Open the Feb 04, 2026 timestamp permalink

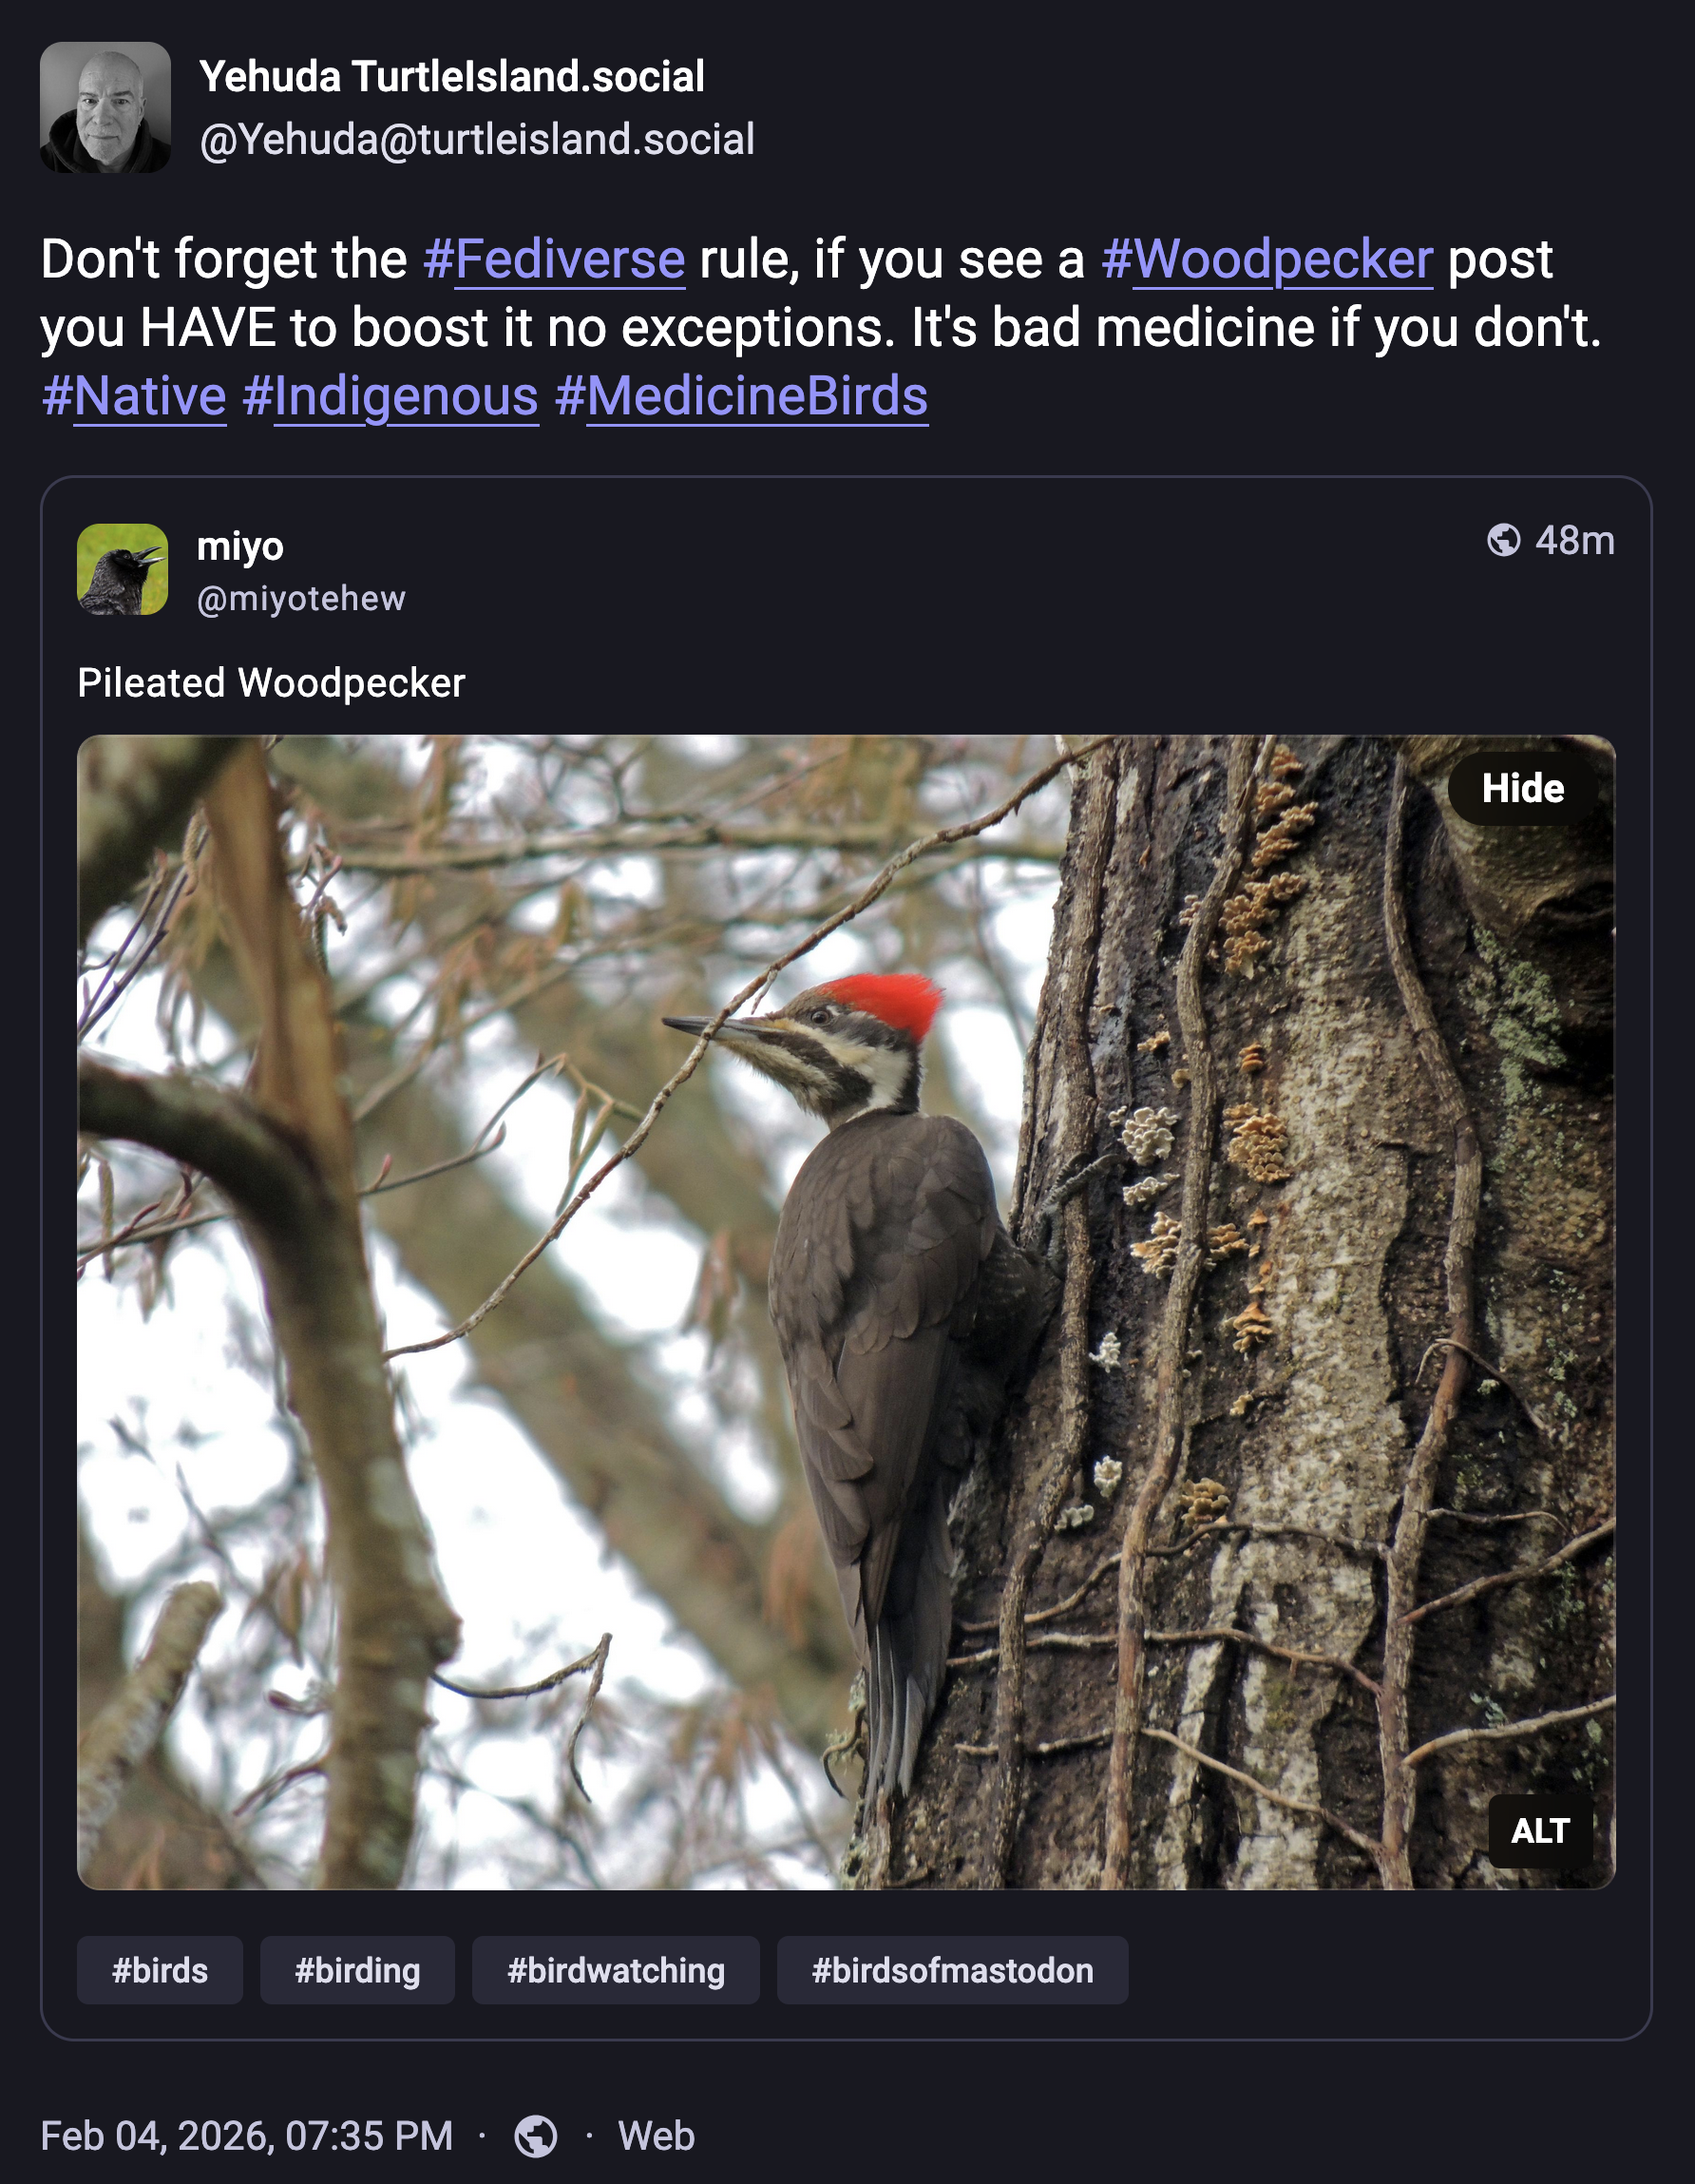[247, 2136]
